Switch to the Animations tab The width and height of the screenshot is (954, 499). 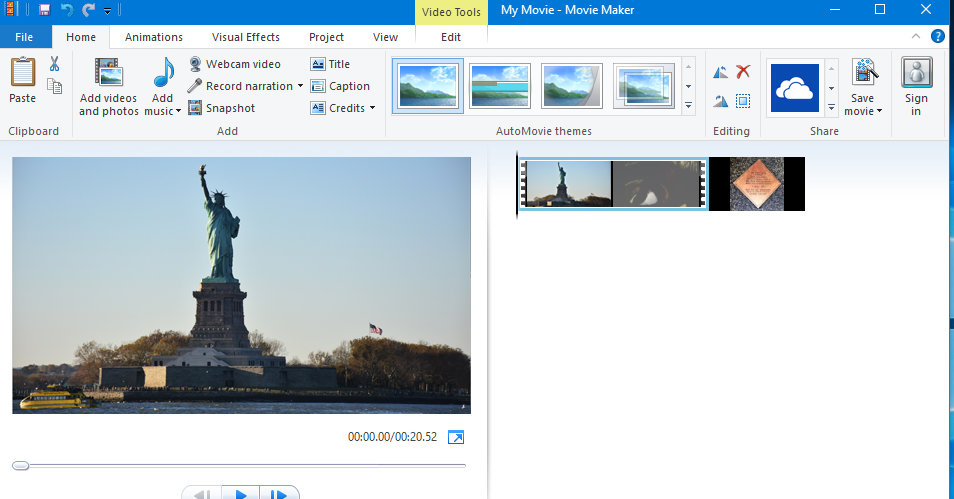(x=154, y=37)
